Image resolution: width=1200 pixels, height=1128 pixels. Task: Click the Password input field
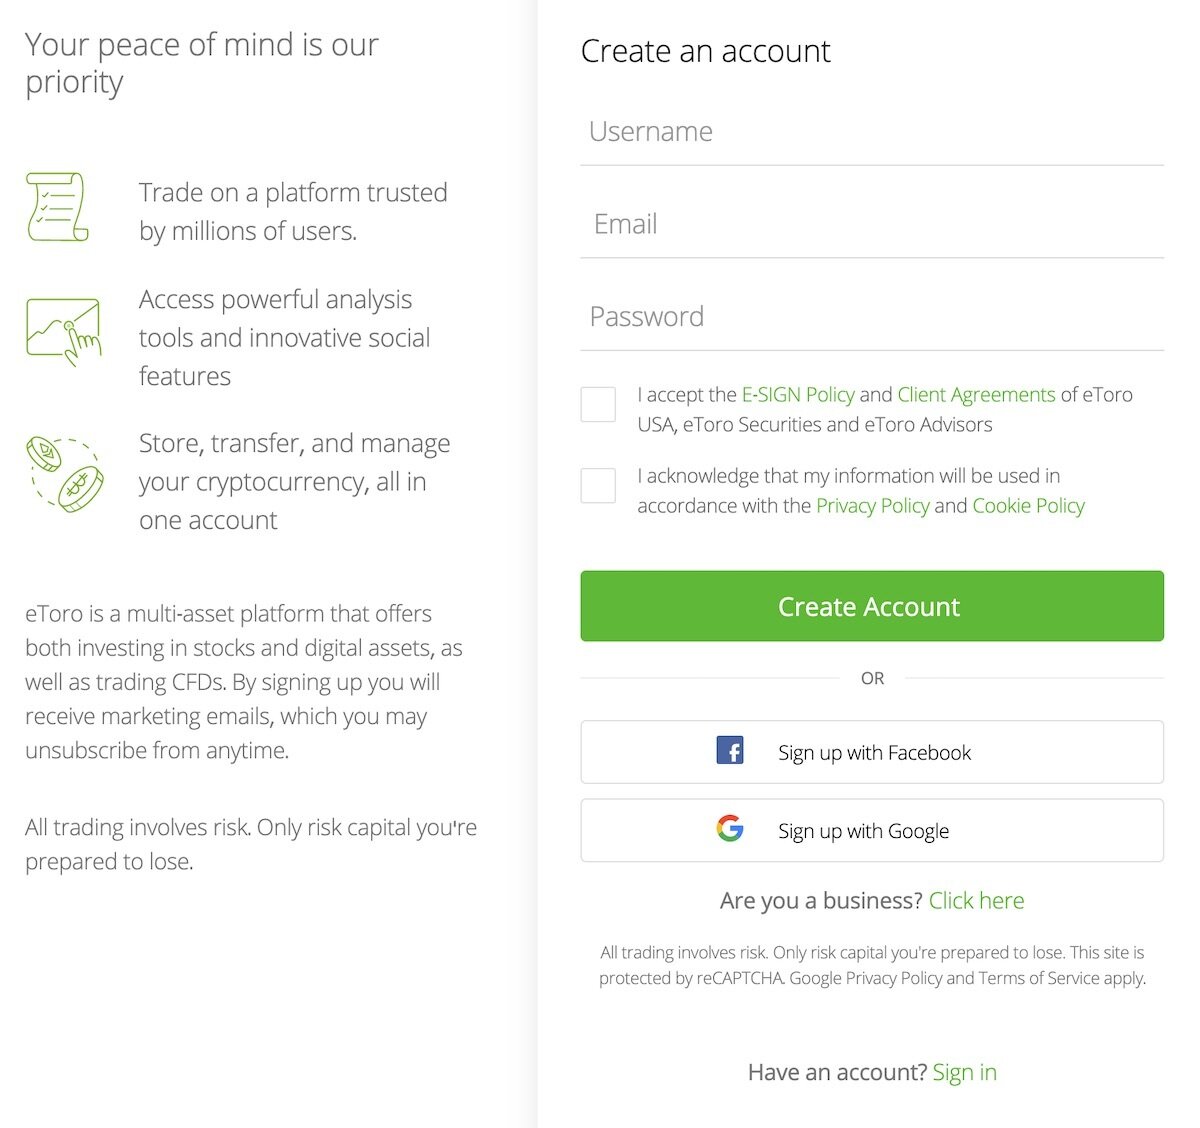[871, 316]
